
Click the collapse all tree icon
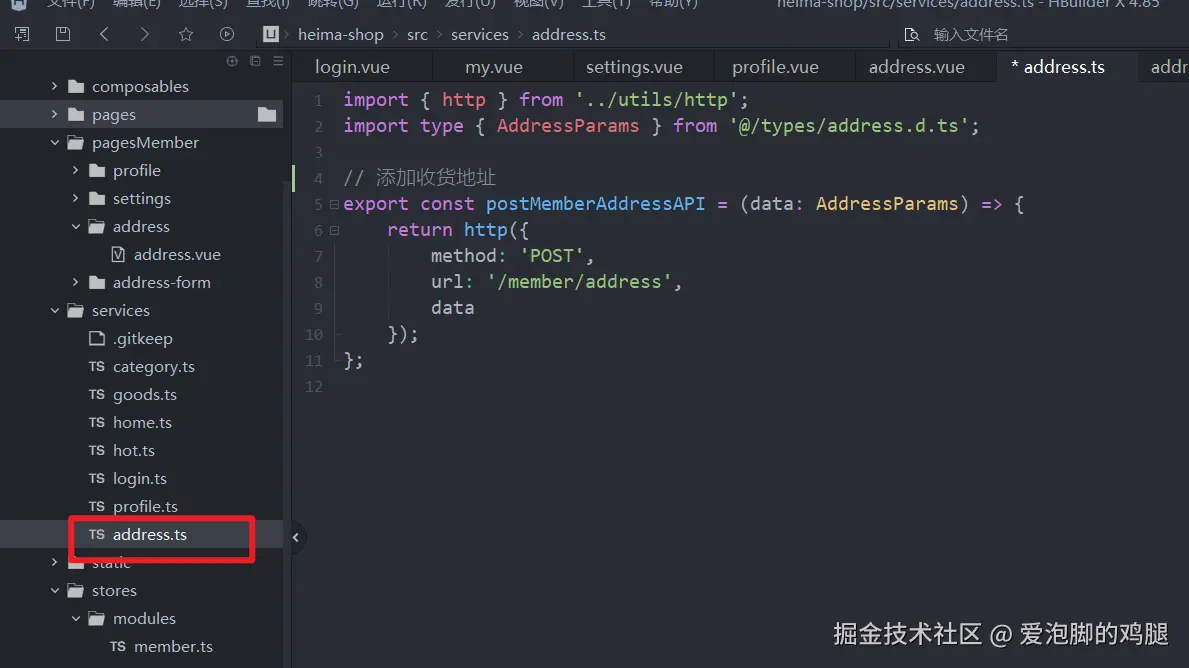click(256, 61)
